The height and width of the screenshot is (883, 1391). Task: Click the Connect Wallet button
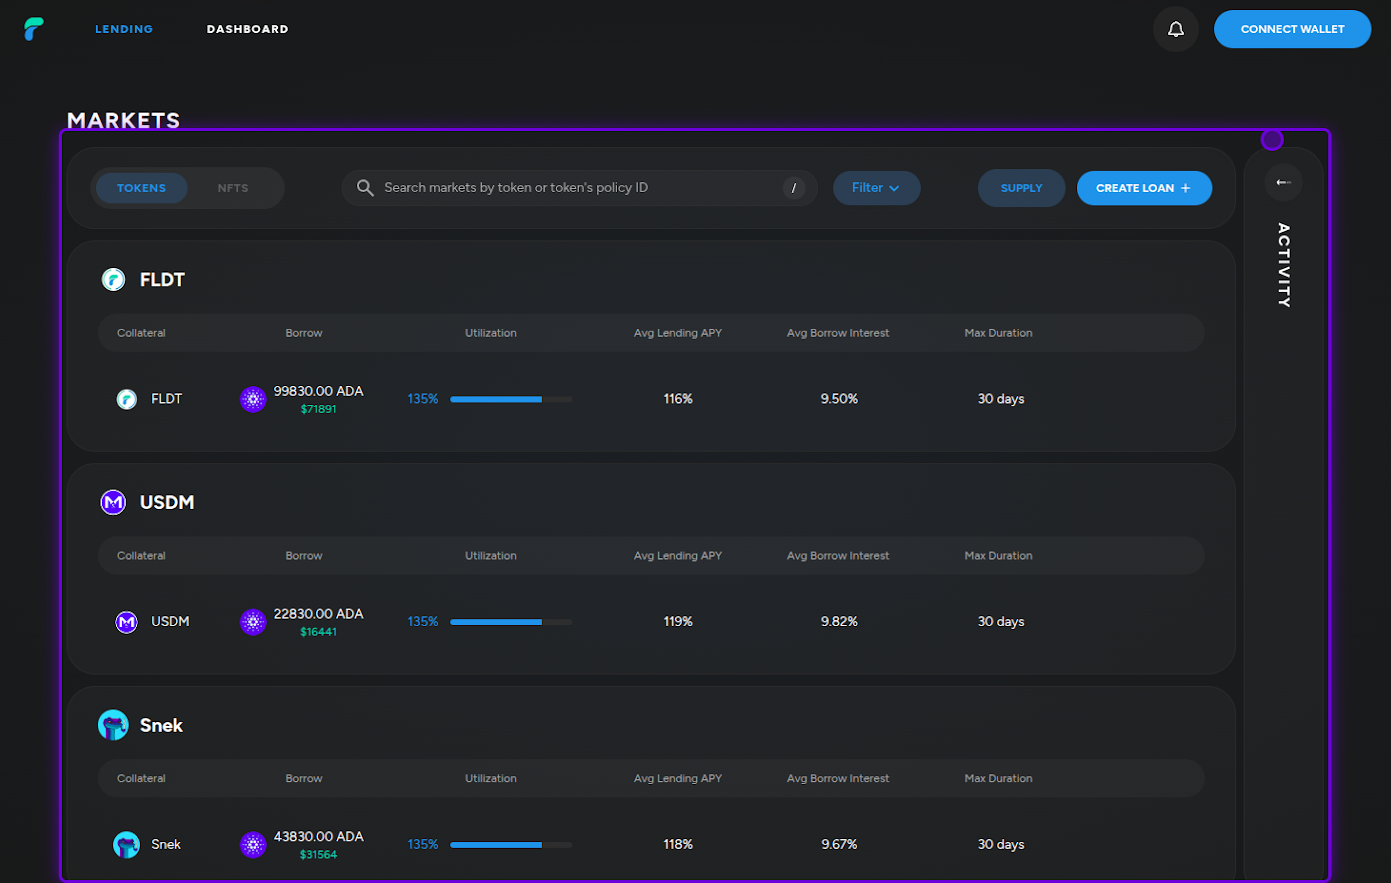click(1292, 29)
